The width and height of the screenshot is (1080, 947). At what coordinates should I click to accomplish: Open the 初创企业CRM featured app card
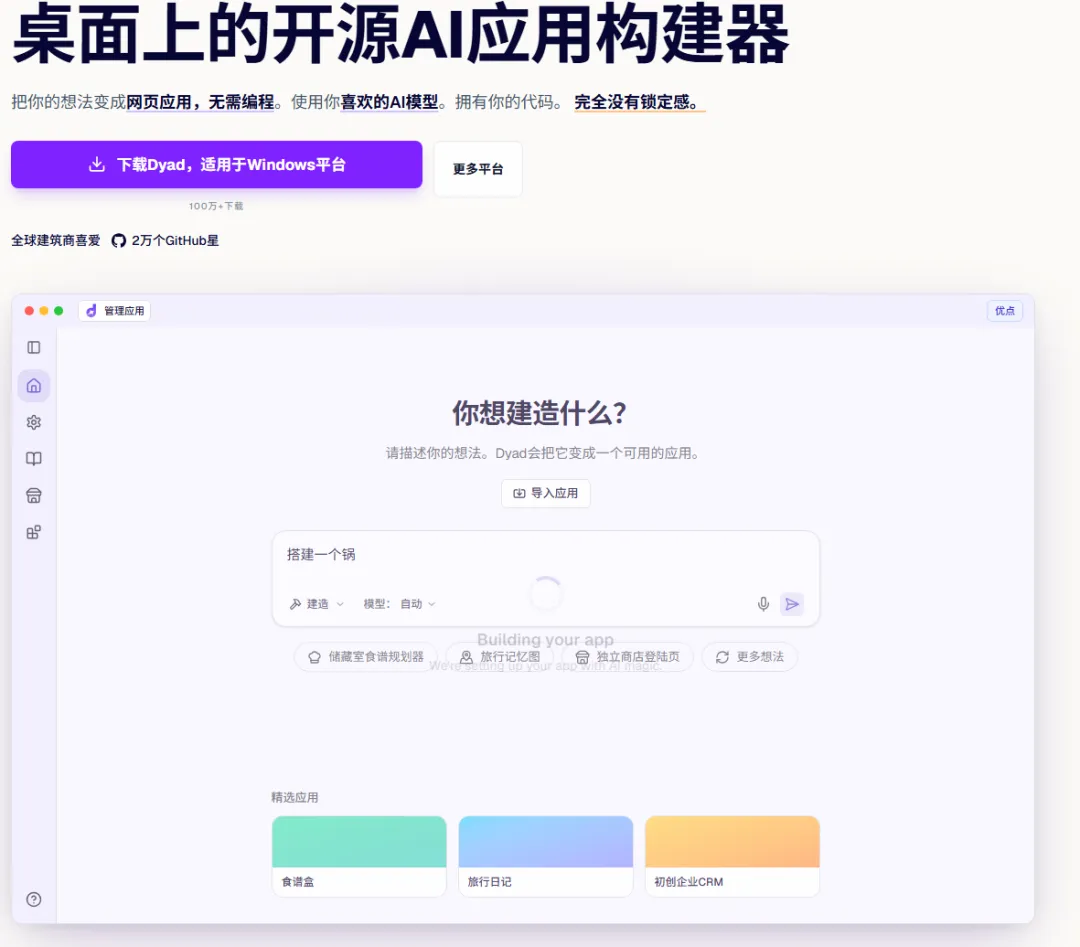tap(732, 856)
